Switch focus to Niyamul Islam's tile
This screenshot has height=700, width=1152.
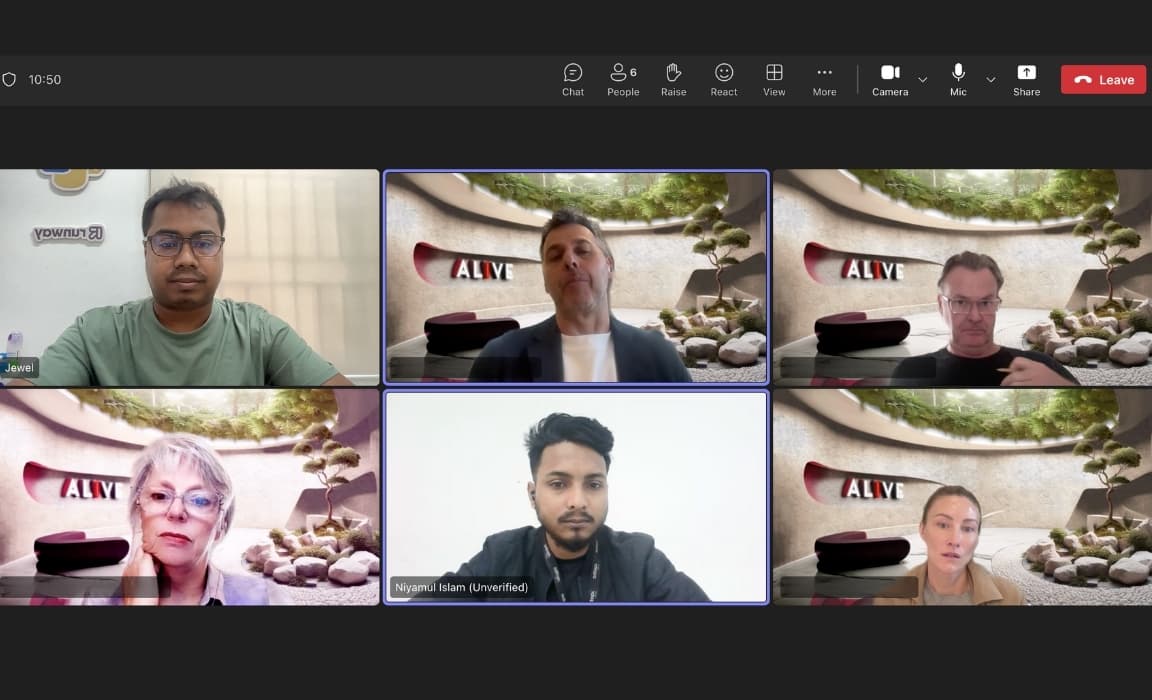(576, 497)
